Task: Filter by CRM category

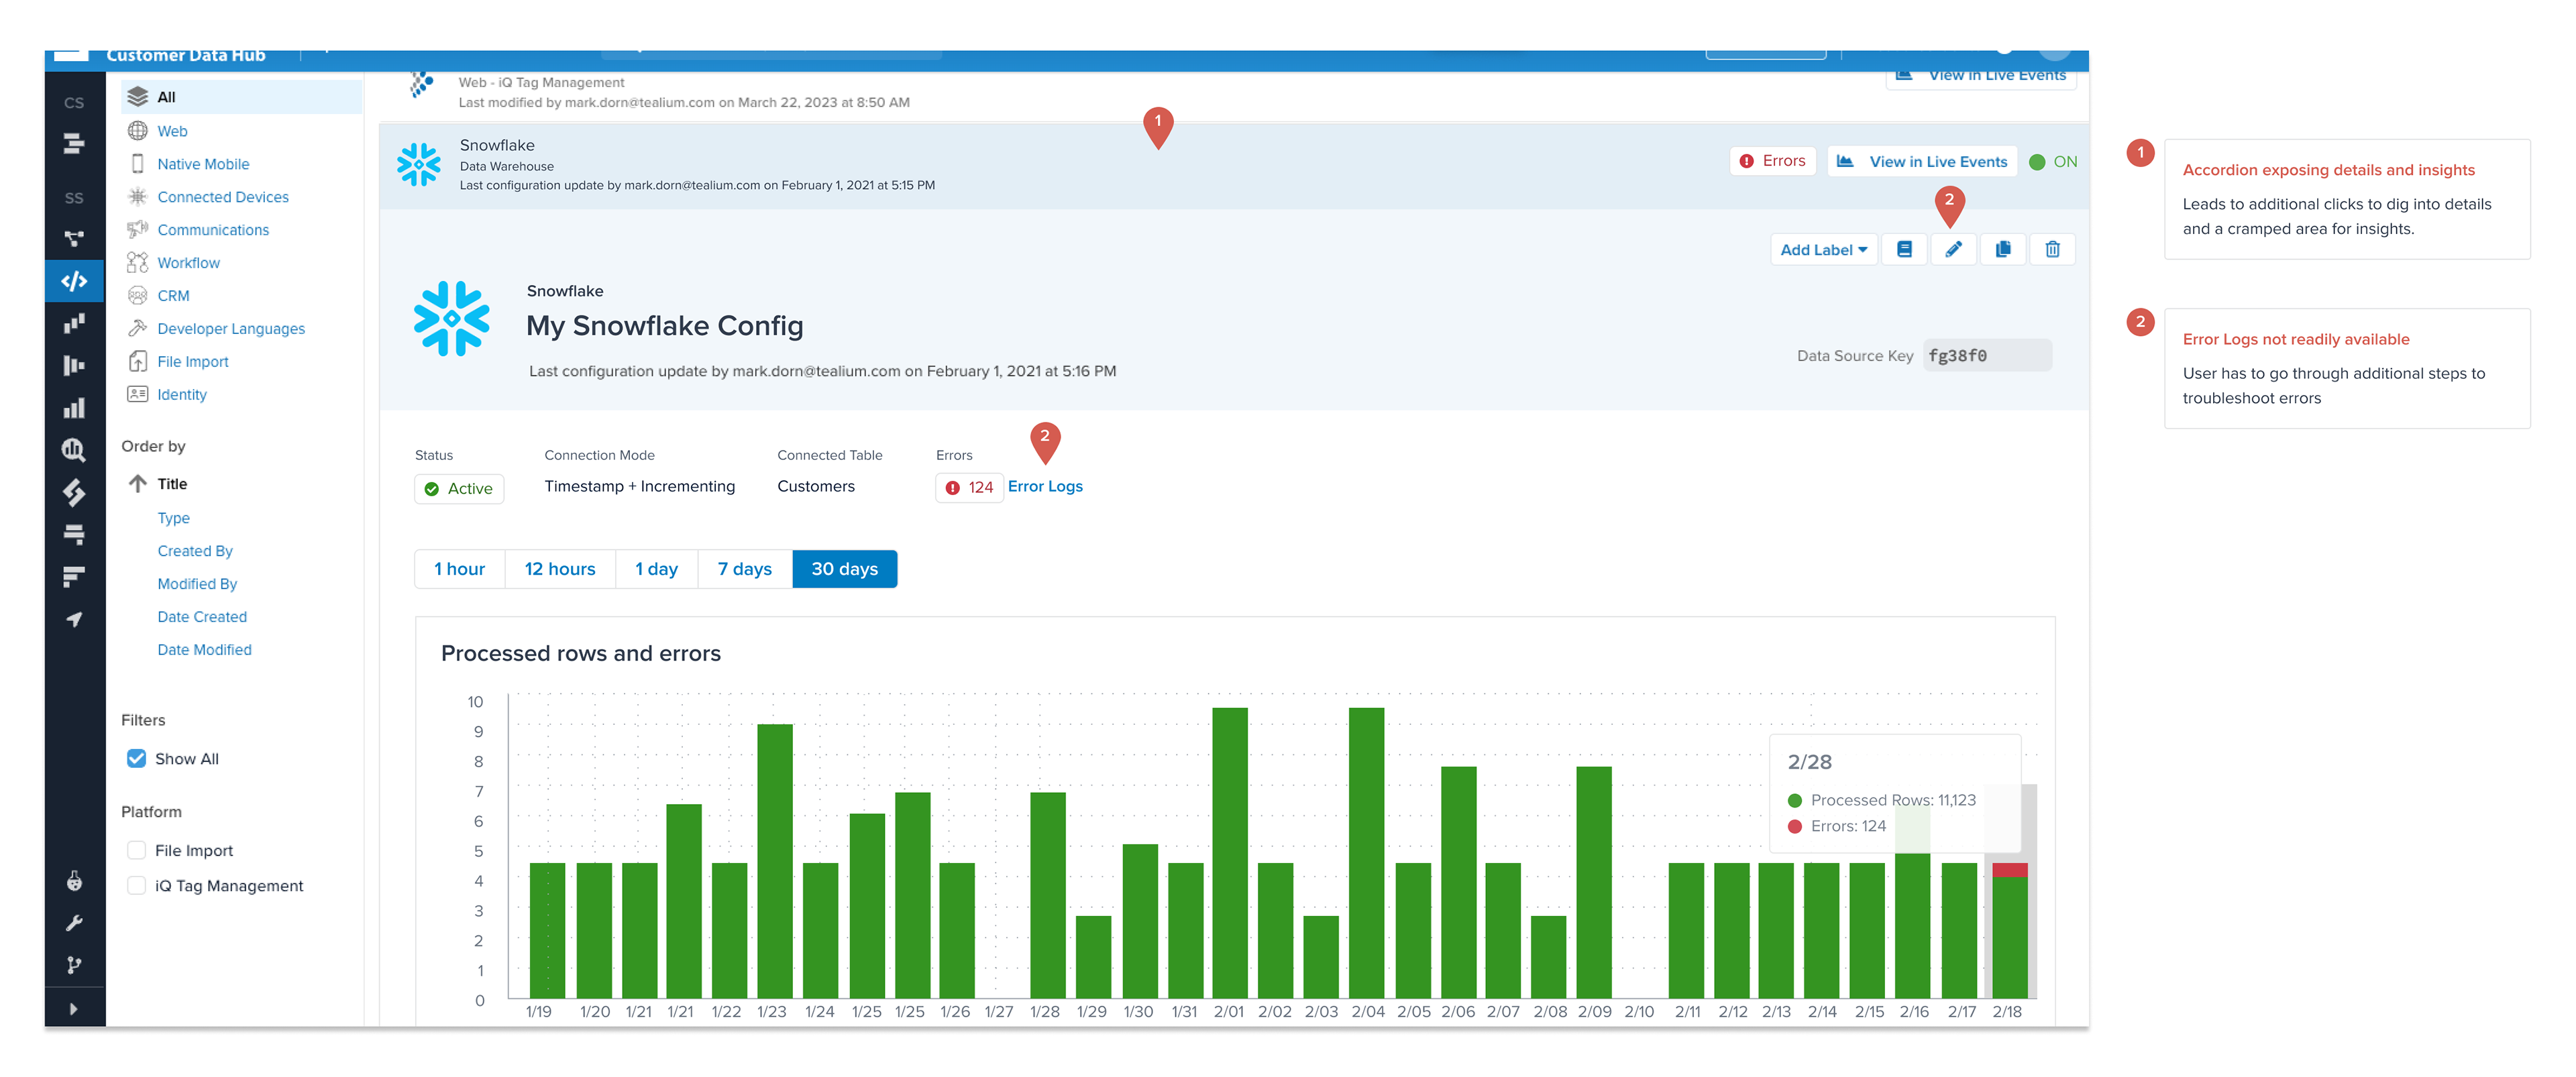Action: click(173, 296)
